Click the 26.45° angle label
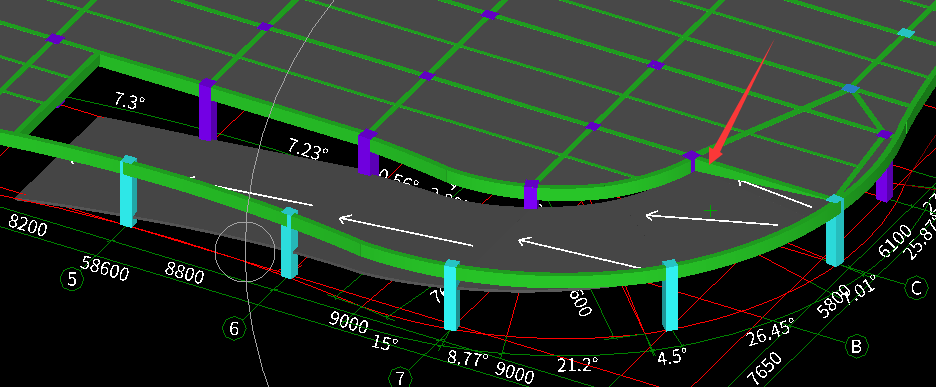 [771, 332]
